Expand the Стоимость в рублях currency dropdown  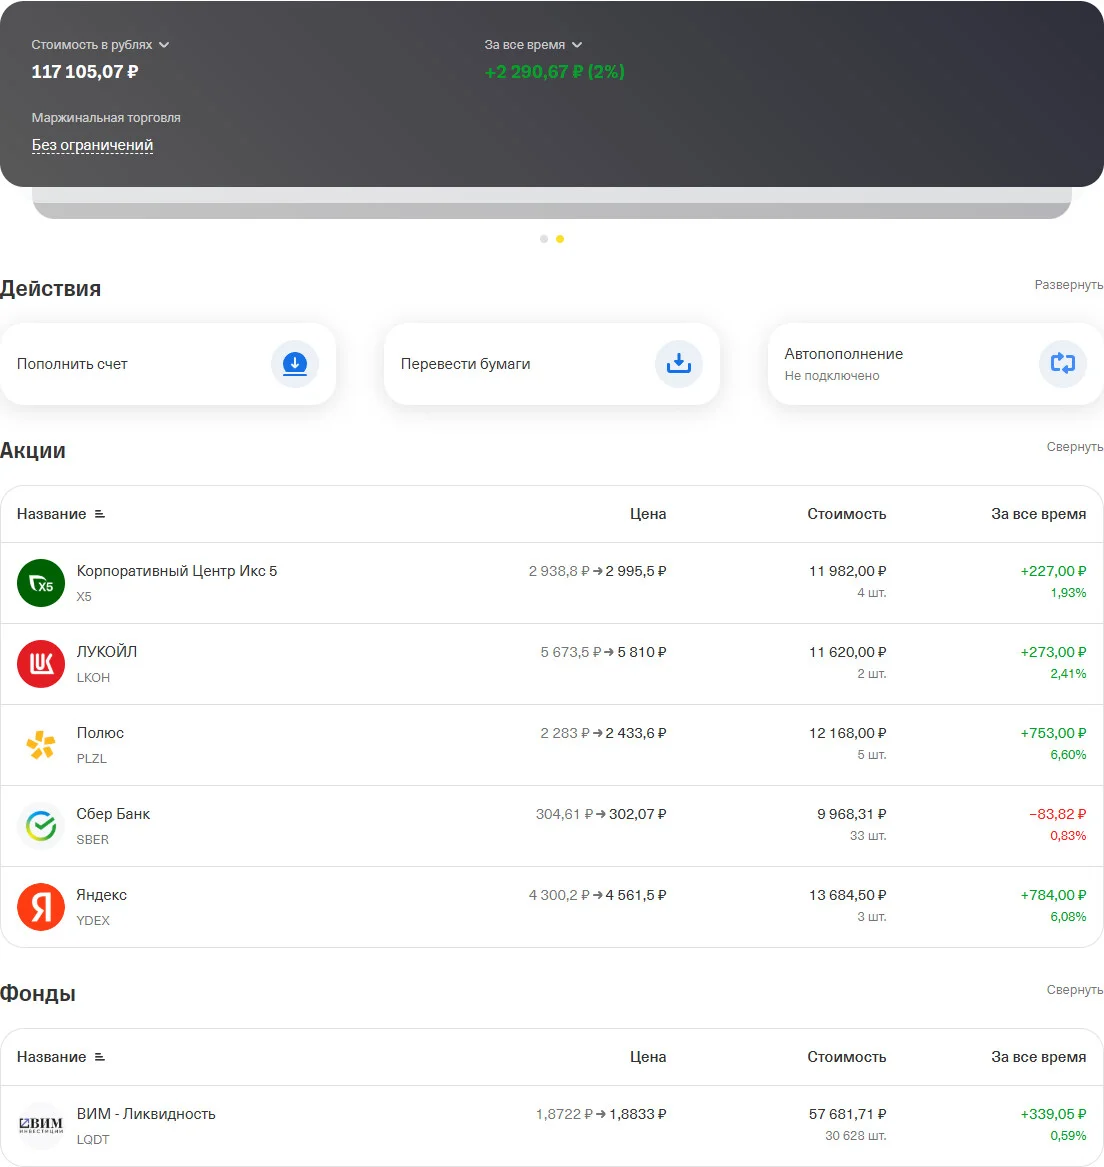point(100,45)
